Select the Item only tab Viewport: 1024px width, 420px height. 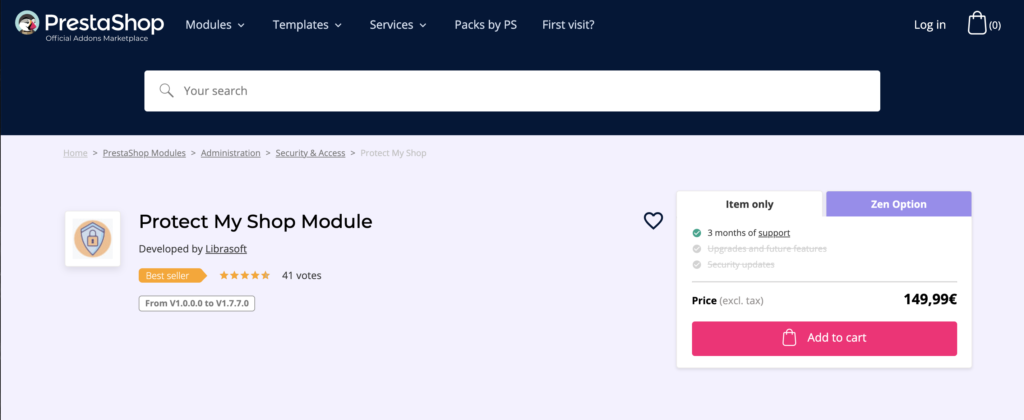(x=749, y=204)
